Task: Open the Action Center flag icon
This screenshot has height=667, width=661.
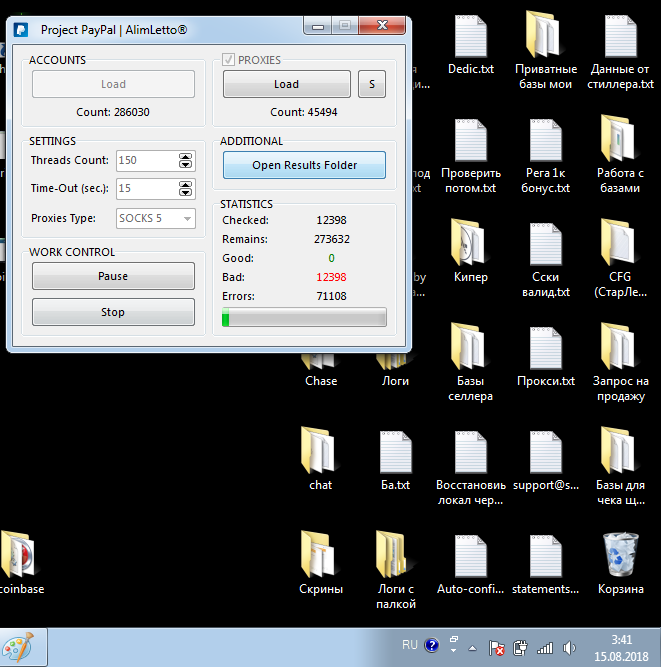Action: (496, 648)
